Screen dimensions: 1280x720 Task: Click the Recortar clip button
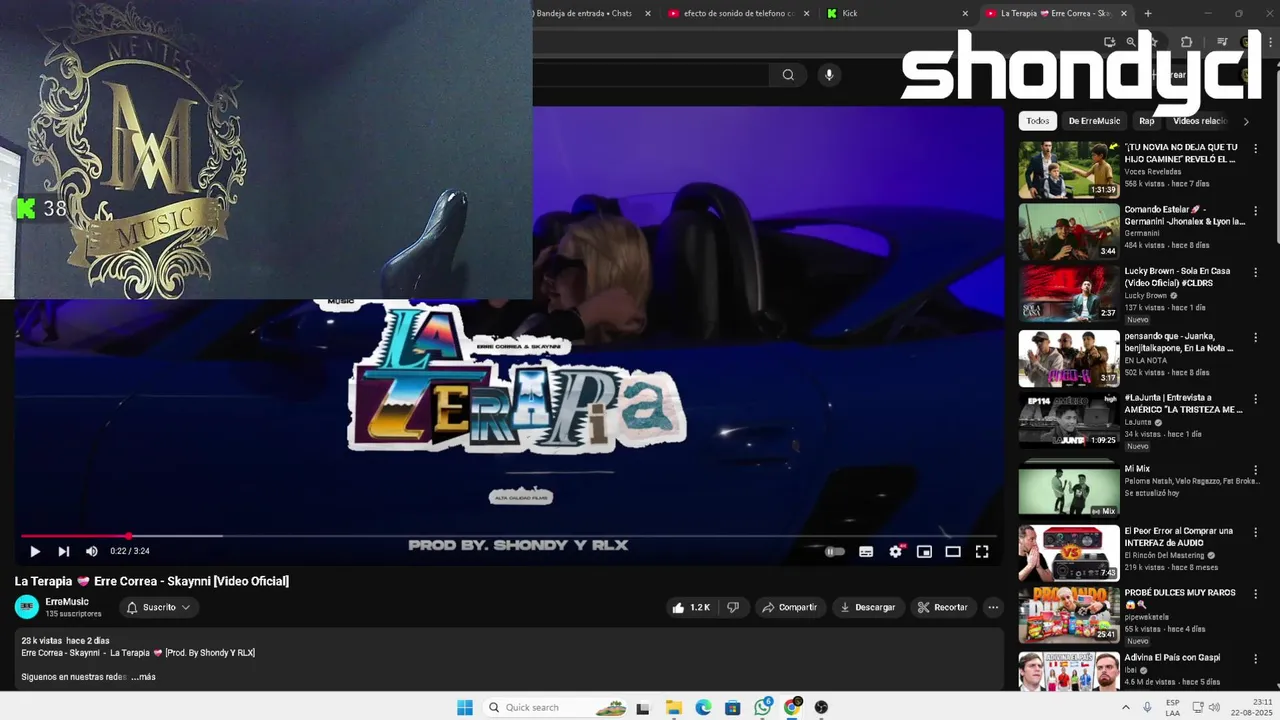point(943,607)
